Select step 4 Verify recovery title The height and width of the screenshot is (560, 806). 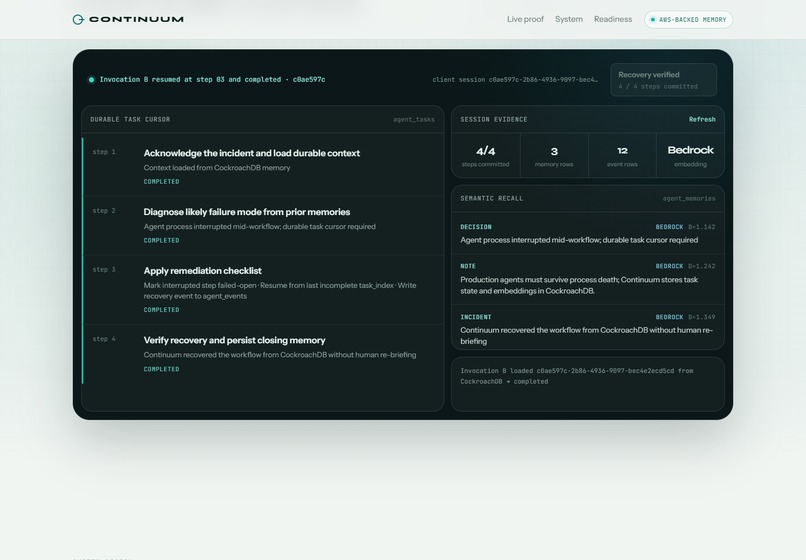(x=234, y=340)
